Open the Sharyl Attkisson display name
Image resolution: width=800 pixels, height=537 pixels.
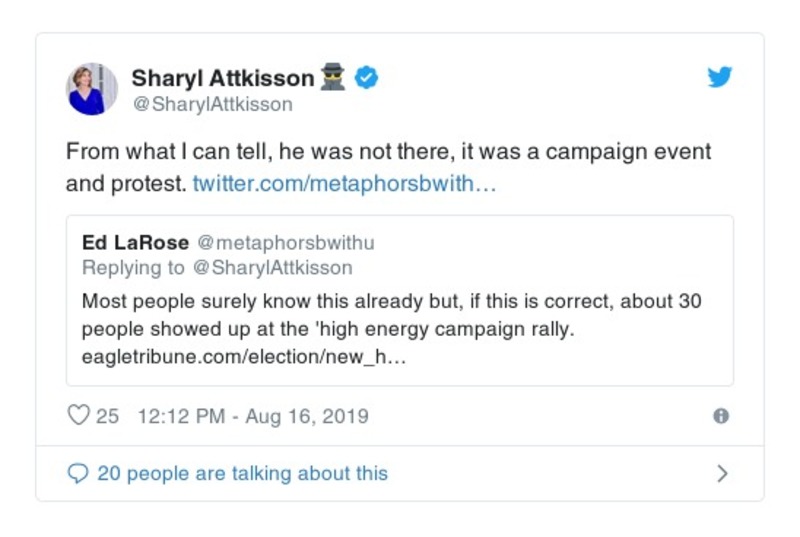pos(222,78)
